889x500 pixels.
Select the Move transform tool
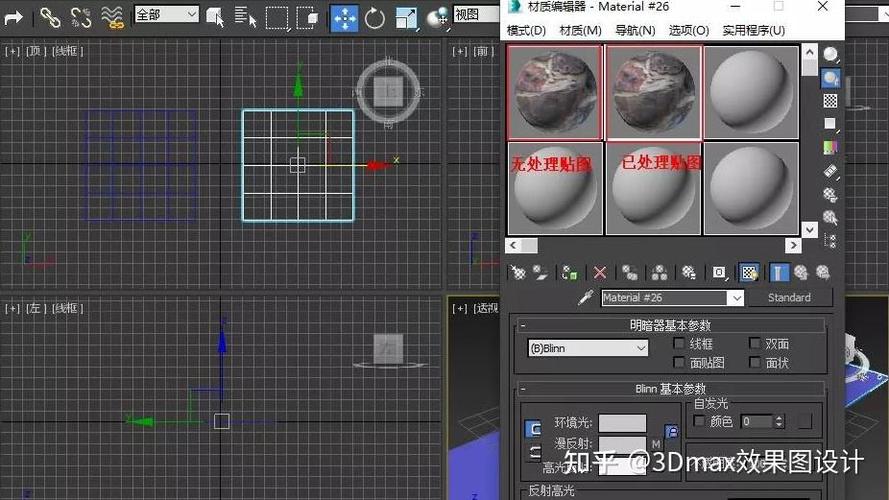pos(345,18)
